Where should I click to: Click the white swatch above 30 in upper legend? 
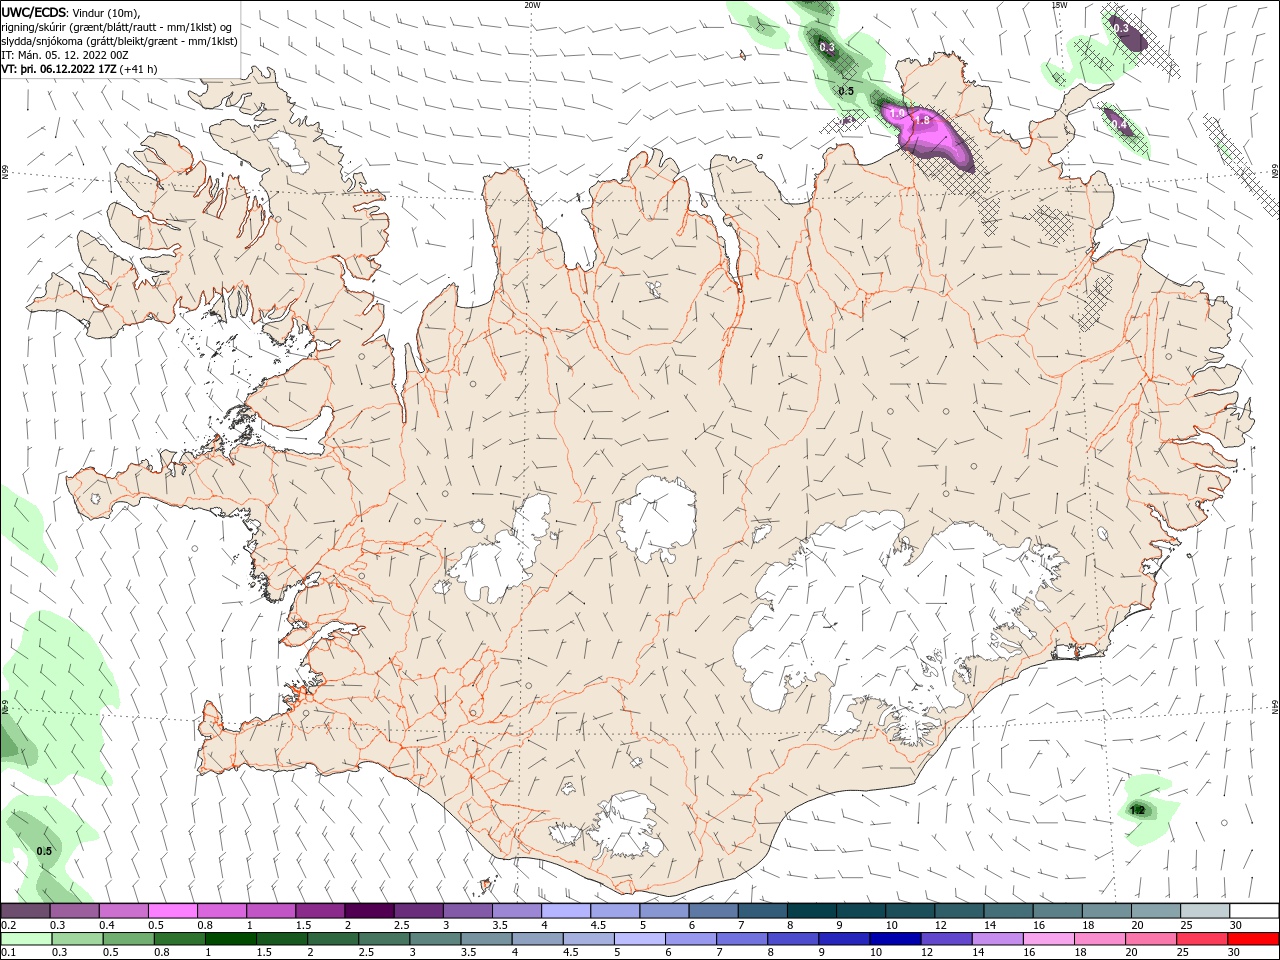[1254, 911]
